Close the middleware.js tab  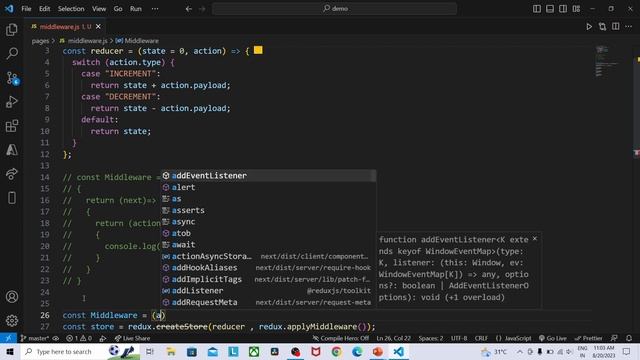pos(98,27)
